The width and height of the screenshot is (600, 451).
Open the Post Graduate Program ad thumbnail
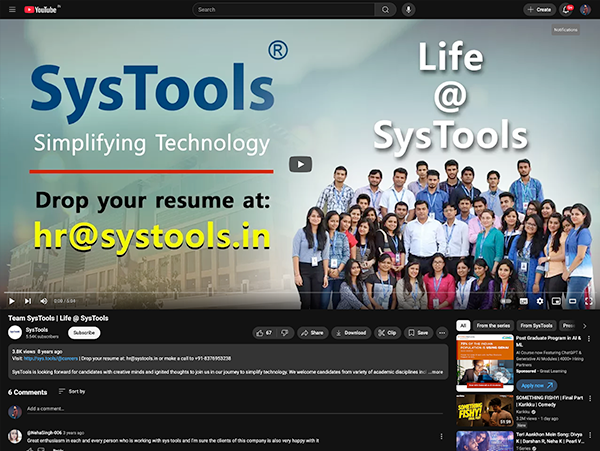tap(485, 363)
